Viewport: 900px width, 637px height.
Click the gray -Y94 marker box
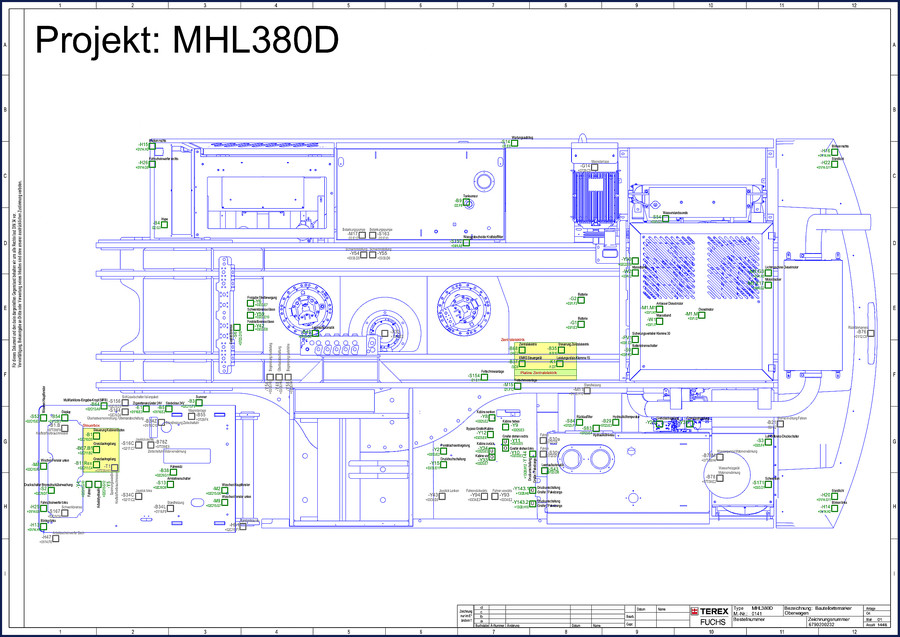(484, 496)
